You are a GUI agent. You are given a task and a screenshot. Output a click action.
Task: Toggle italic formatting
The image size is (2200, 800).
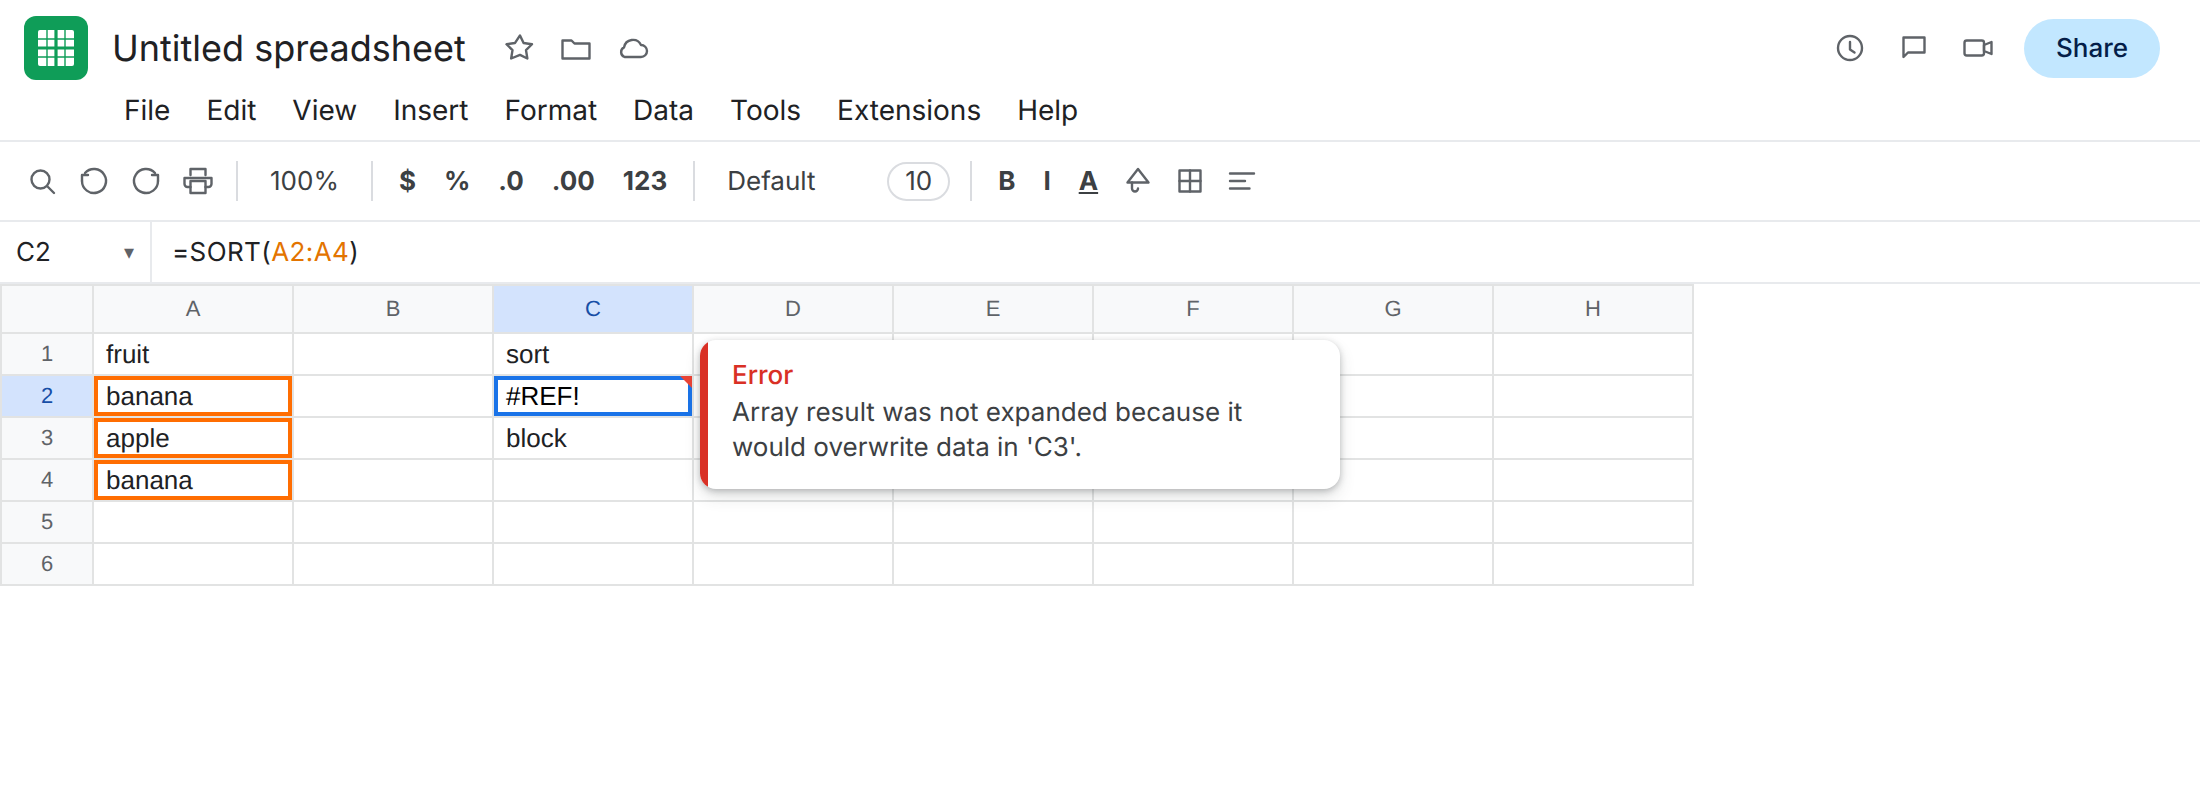(x=1047, y=181)
